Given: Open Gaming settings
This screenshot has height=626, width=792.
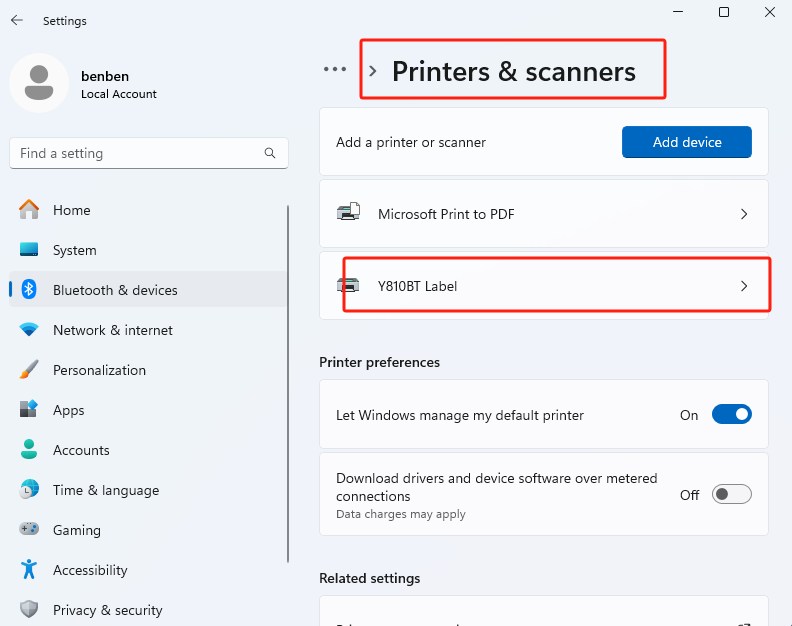Looking at the screenshot, I should (148, 529).
